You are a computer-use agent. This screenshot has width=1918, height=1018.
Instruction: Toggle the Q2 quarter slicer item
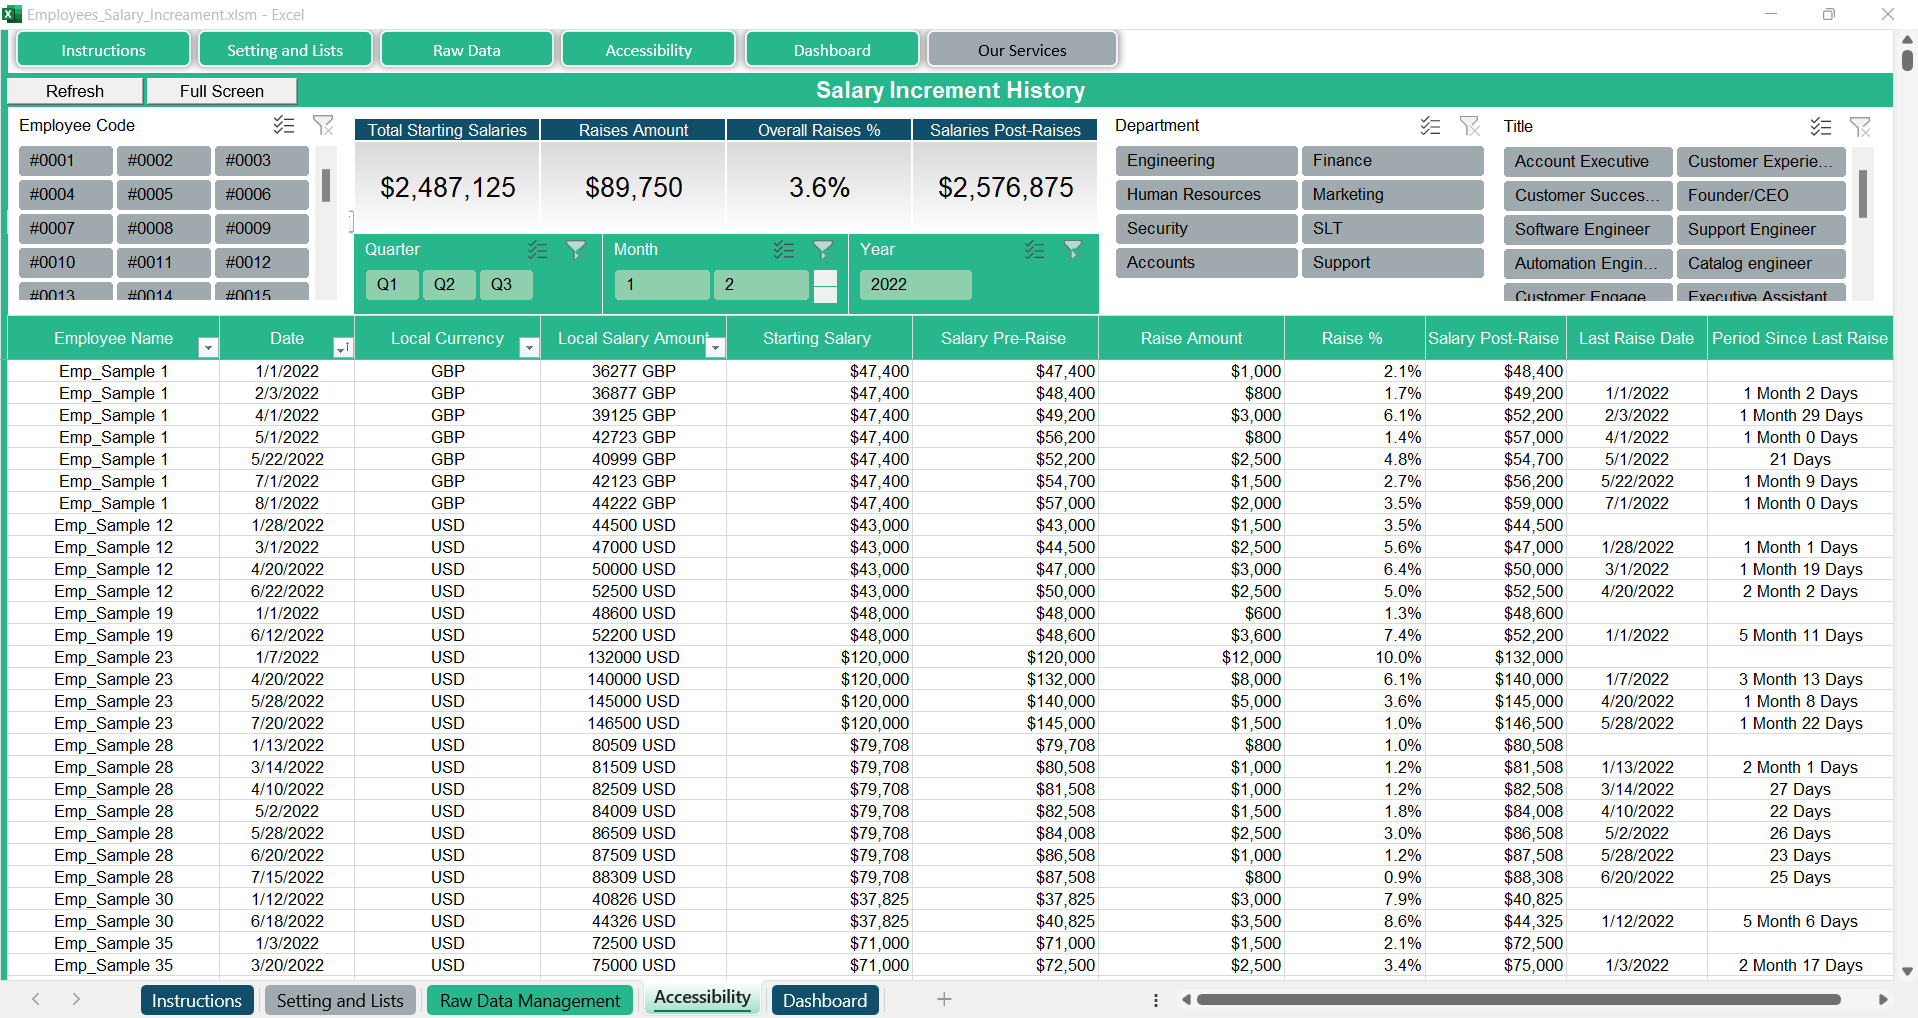click(445, 285)
